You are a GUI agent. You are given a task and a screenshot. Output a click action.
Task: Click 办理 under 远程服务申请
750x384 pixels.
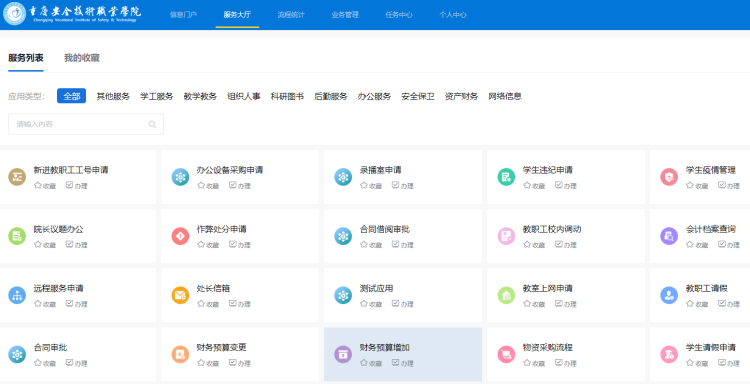click(77, 304)
